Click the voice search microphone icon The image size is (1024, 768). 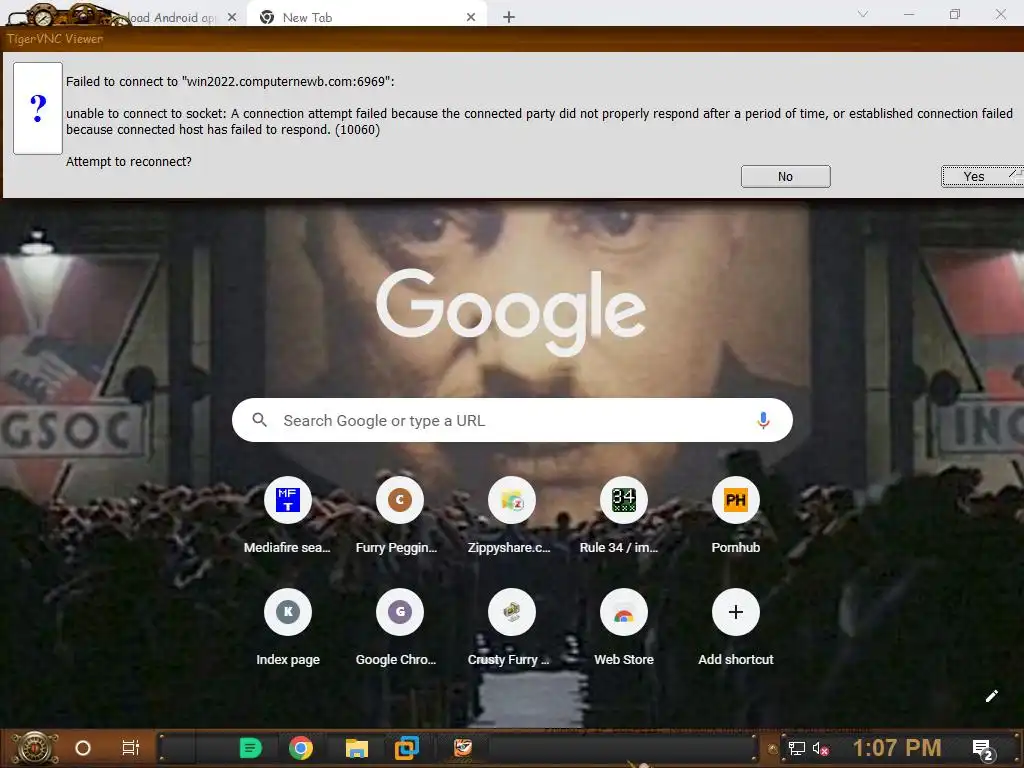click(x=763, y=420)
